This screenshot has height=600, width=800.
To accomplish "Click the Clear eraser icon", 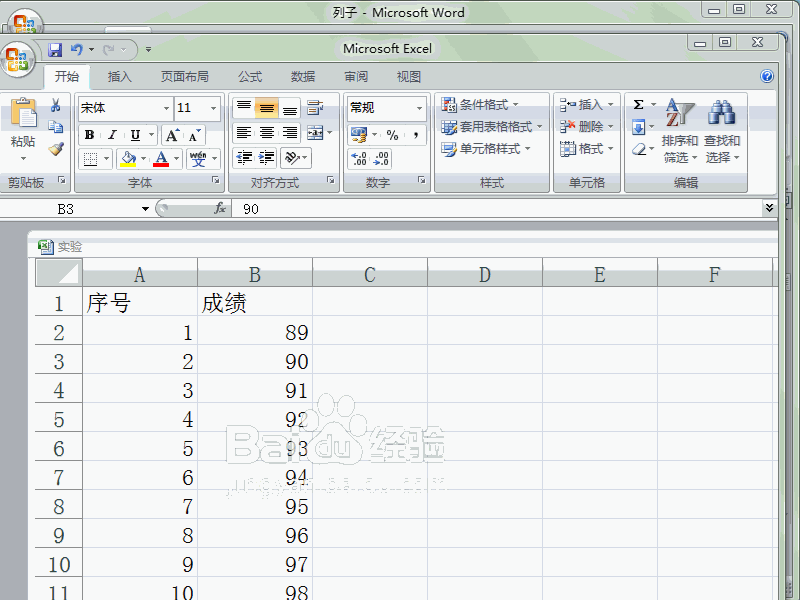I will click(x=639, y=149).
